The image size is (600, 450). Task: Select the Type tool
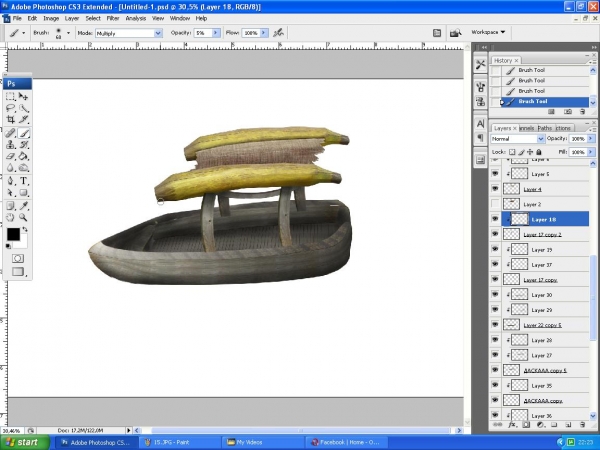pyautogui.click(x=23, y=181)
